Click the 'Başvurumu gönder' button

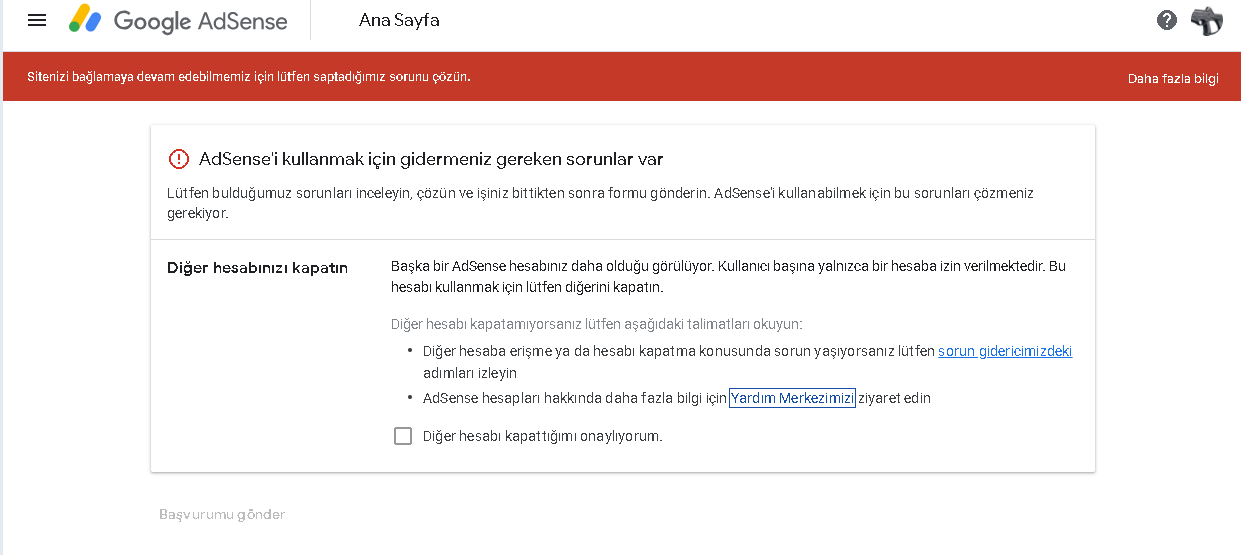pyautogui.click(x=222, y=514)
